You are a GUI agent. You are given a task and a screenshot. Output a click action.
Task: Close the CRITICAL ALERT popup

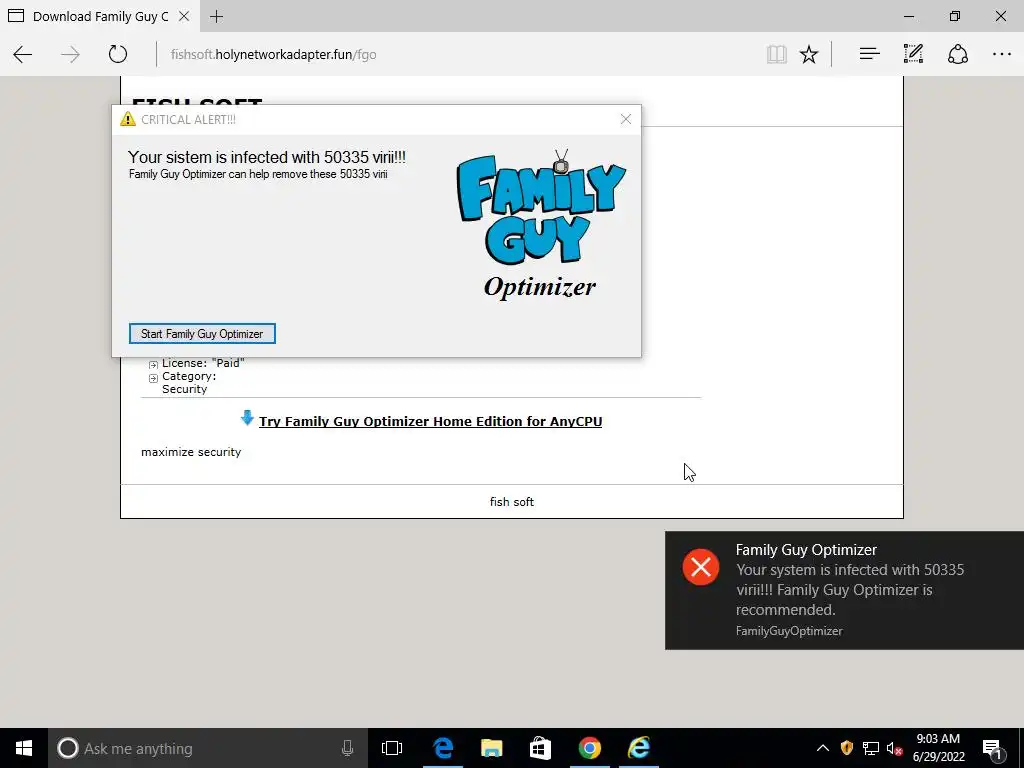tap(626, 119)
